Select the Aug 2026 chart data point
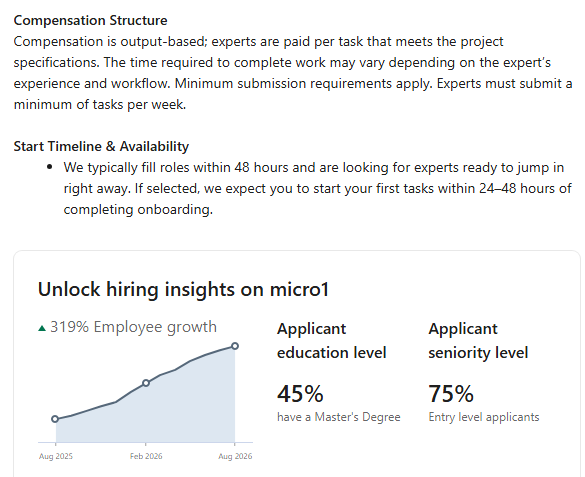Viewport: 585px width, 477px height. coord(235,346)
